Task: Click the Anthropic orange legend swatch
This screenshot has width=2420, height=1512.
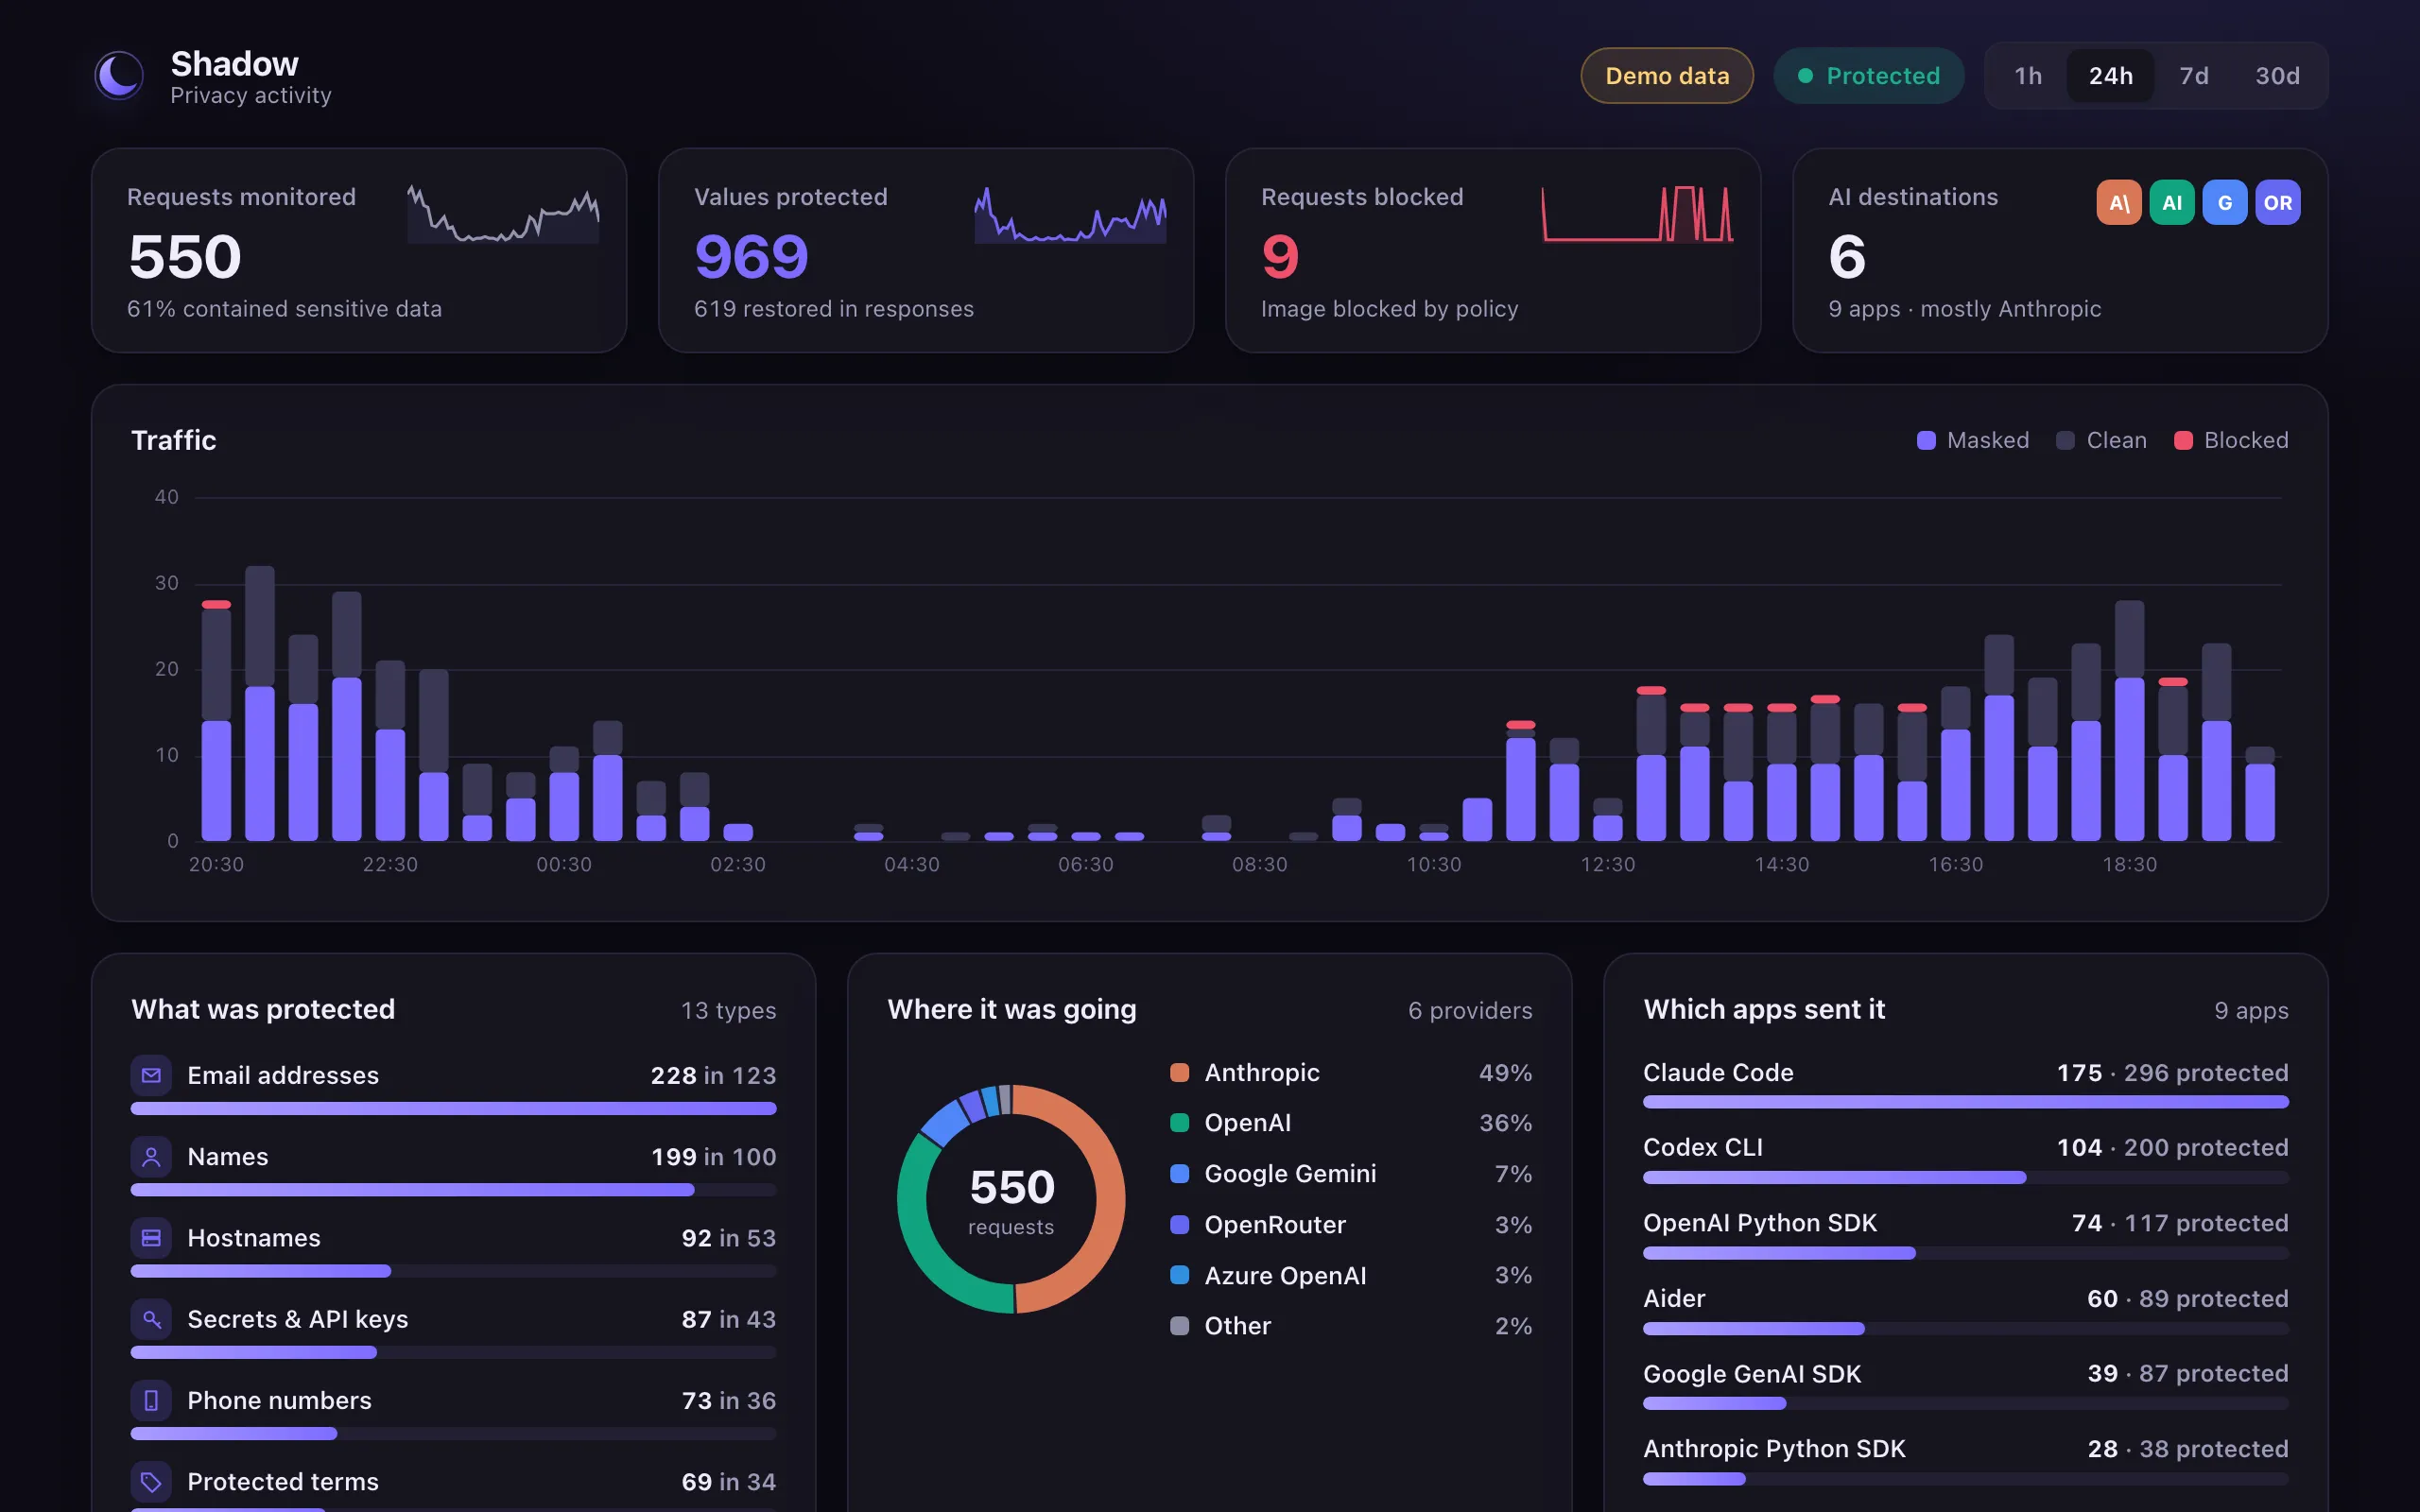Action: tap(1179, 1073)
